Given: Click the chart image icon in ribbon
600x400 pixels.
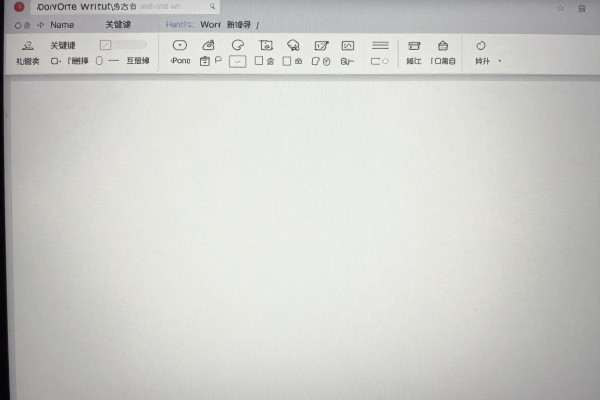Looking at the screenshot, I should (x=347, y=46).
